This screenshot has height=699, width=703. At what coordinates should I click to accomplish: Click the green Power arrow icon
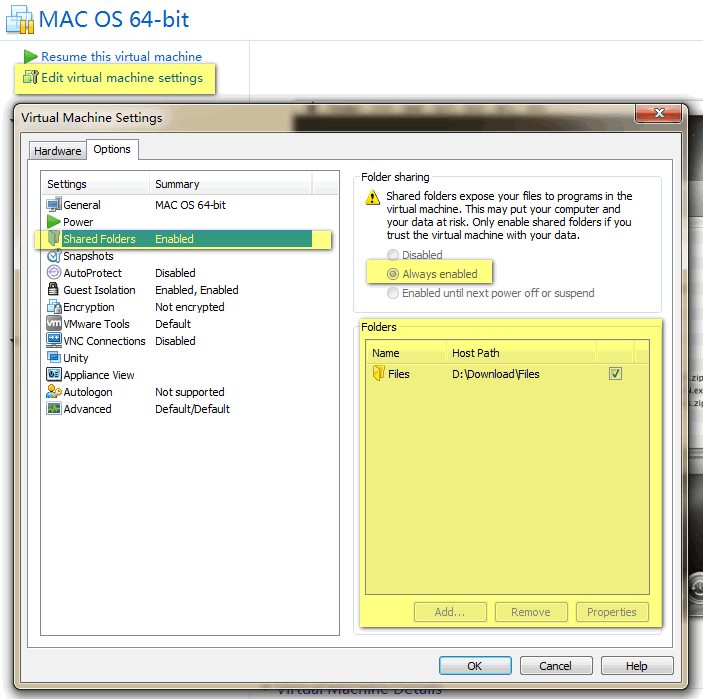pyautogui.click(x=54, y=221)
